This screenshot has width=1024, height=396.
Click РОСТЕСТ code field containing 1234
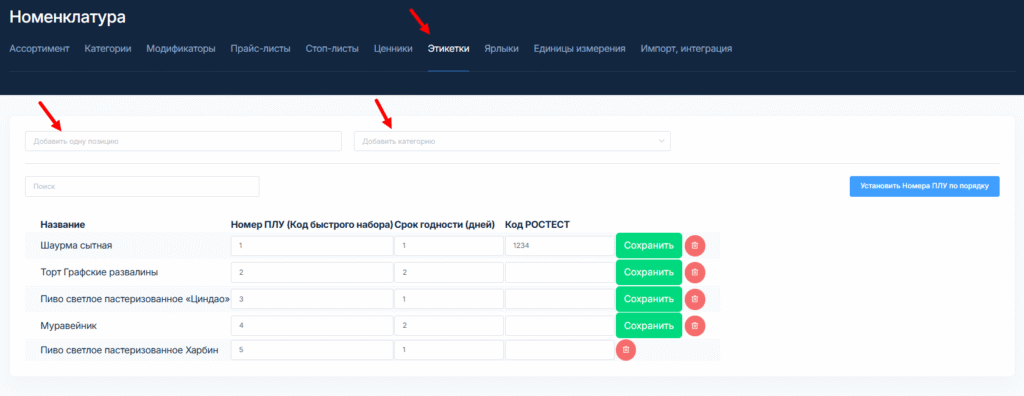[560, 246]
